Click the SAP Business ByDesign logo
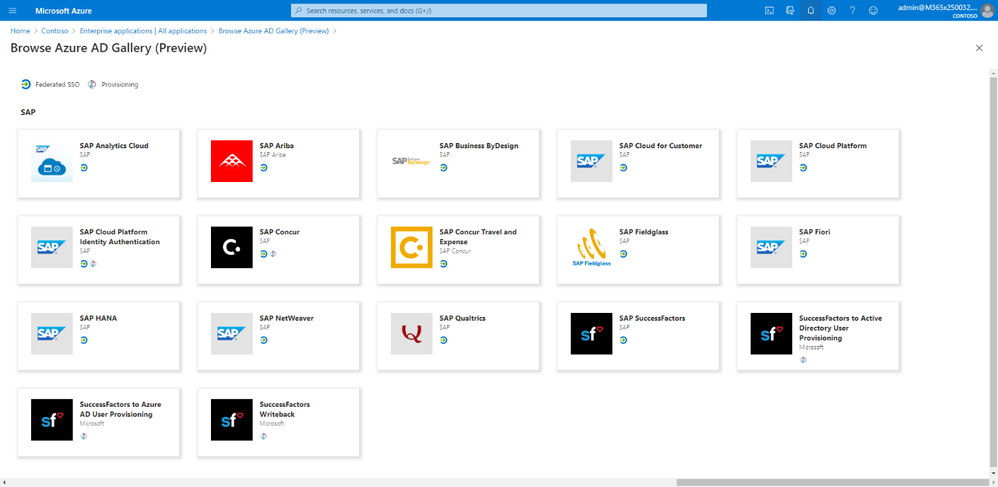Viewport: 998px width, 487px height. 411,161
